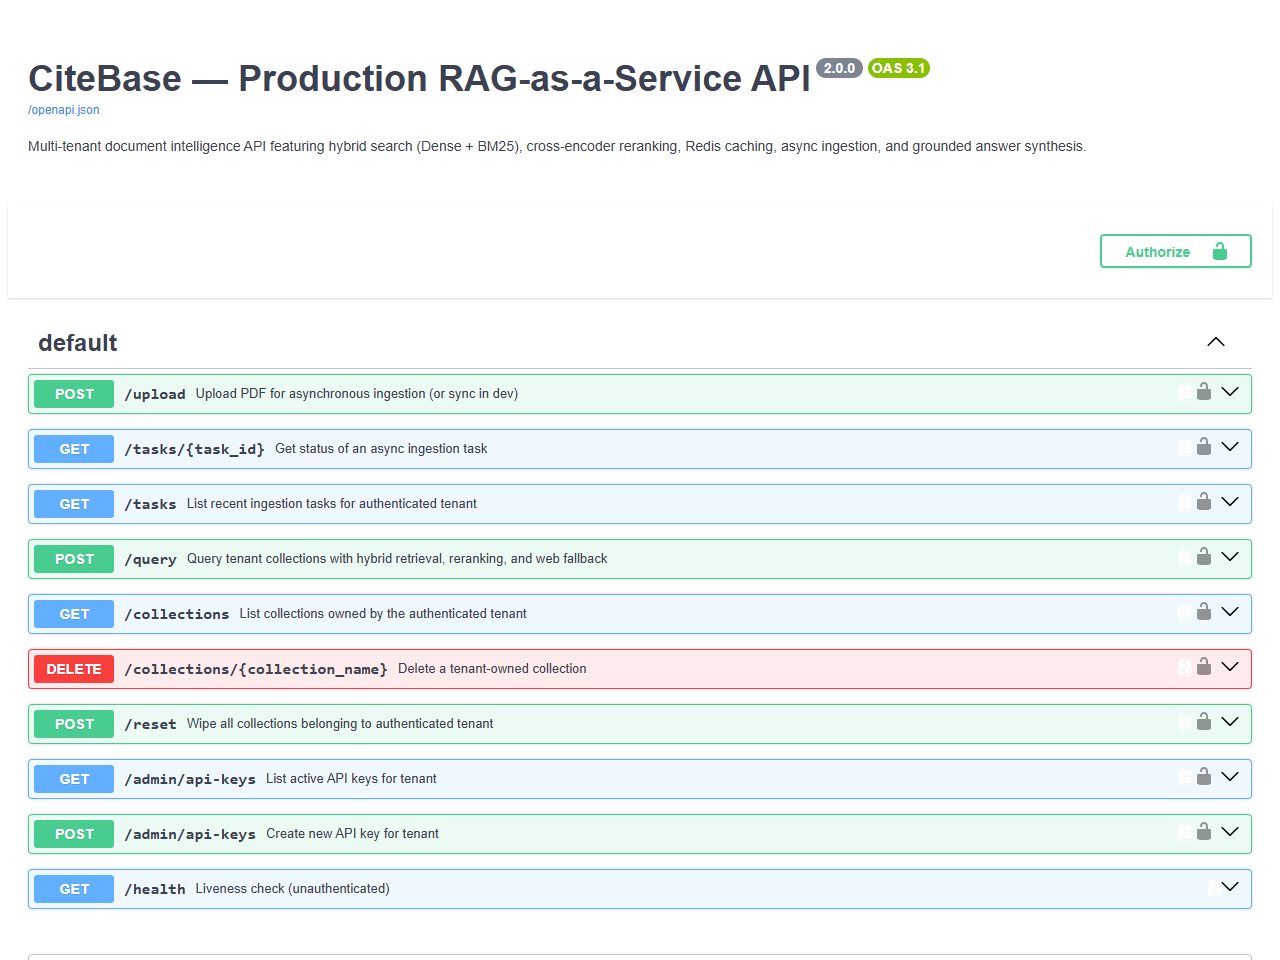Copy the /query path with clipboard icon
This screenshot has height=960, width=1280.
click(x=1184, y=558)
